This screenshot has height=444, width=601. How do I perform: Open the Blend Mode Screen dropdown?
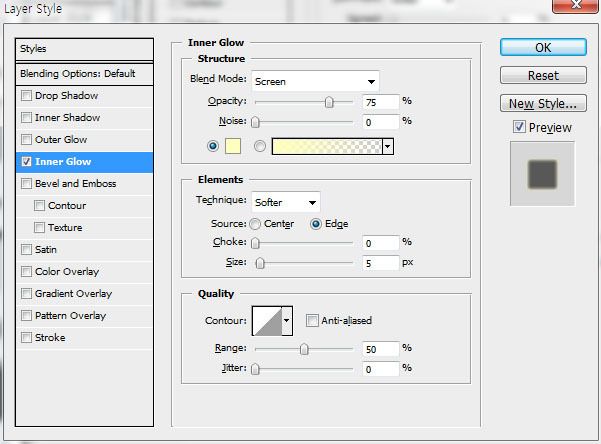315,81
